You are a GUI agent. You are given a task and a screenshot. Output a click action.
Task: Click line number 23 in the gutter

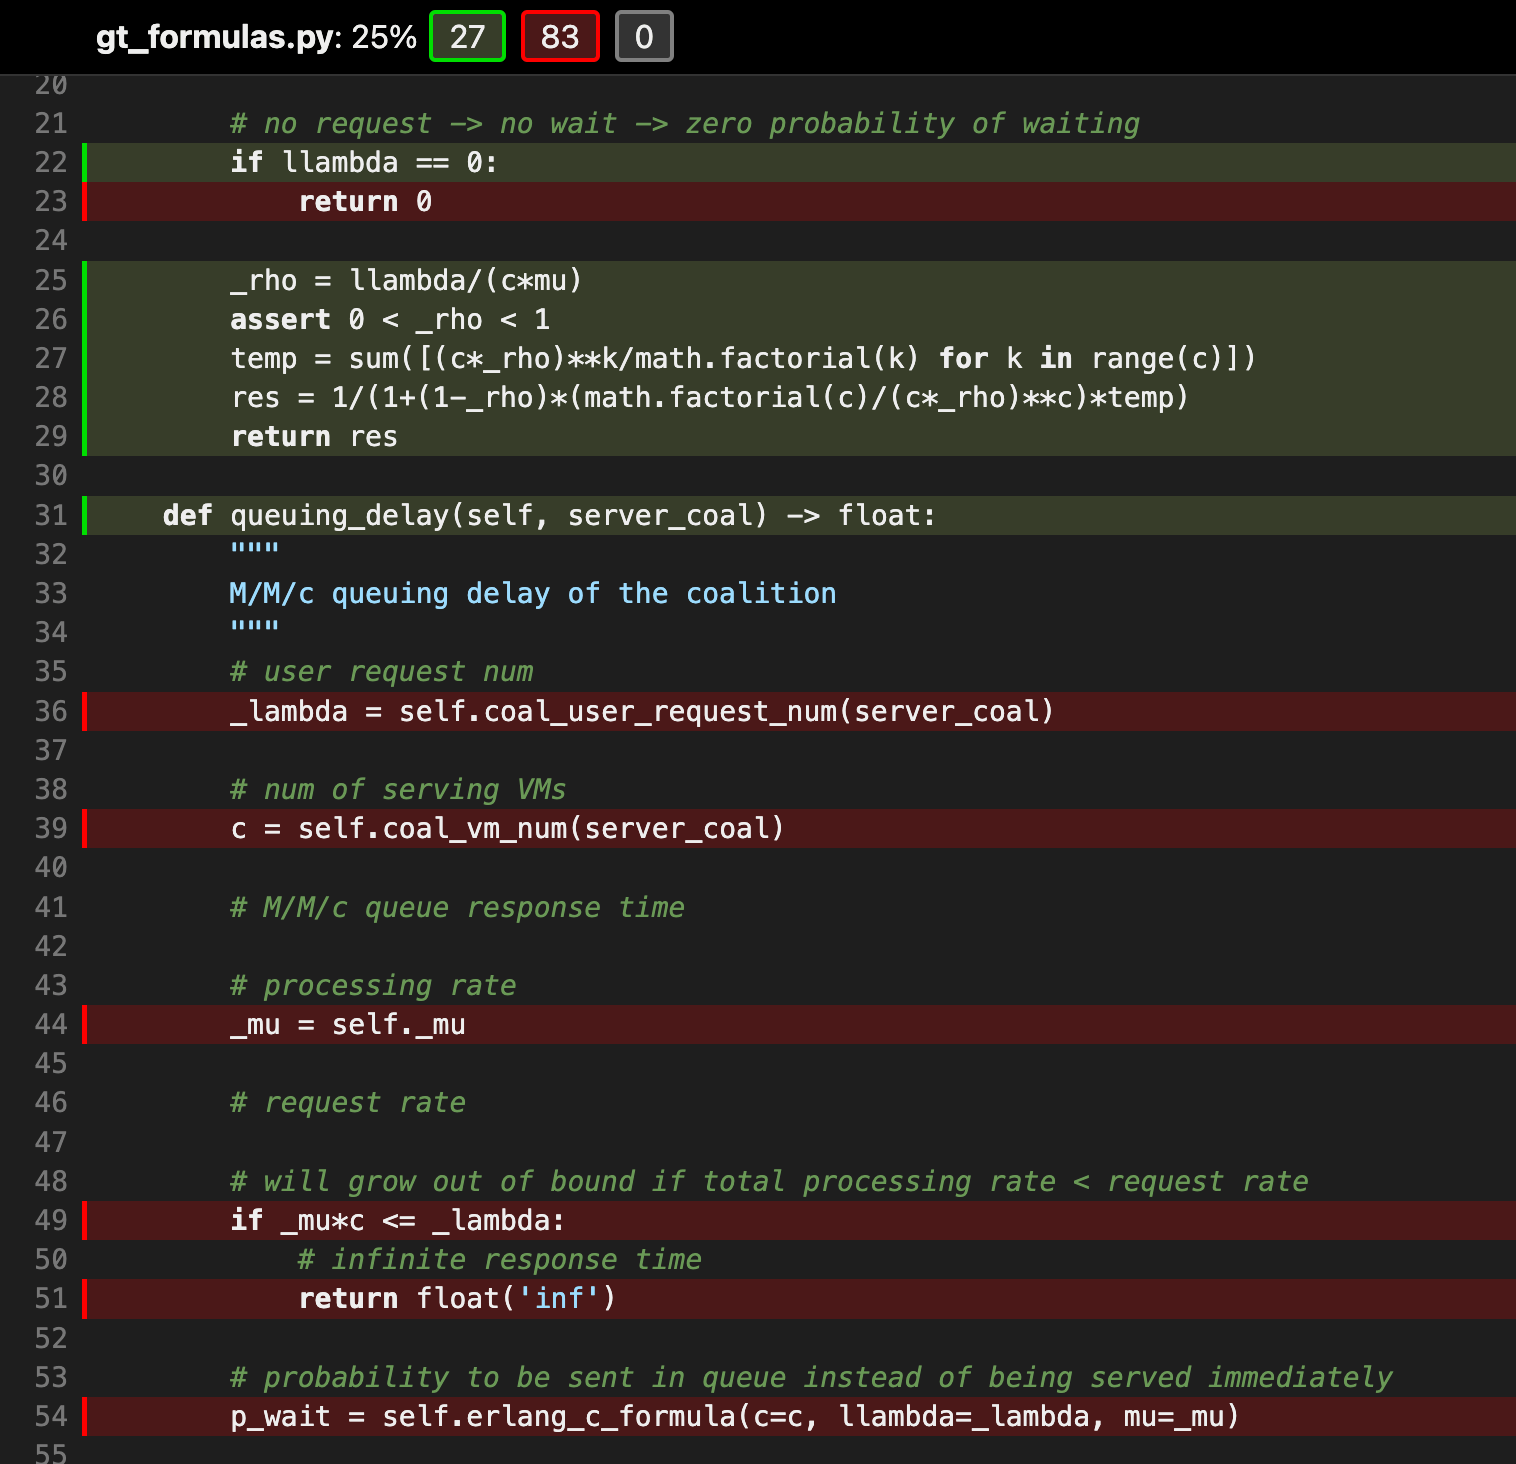pos(51,202)
